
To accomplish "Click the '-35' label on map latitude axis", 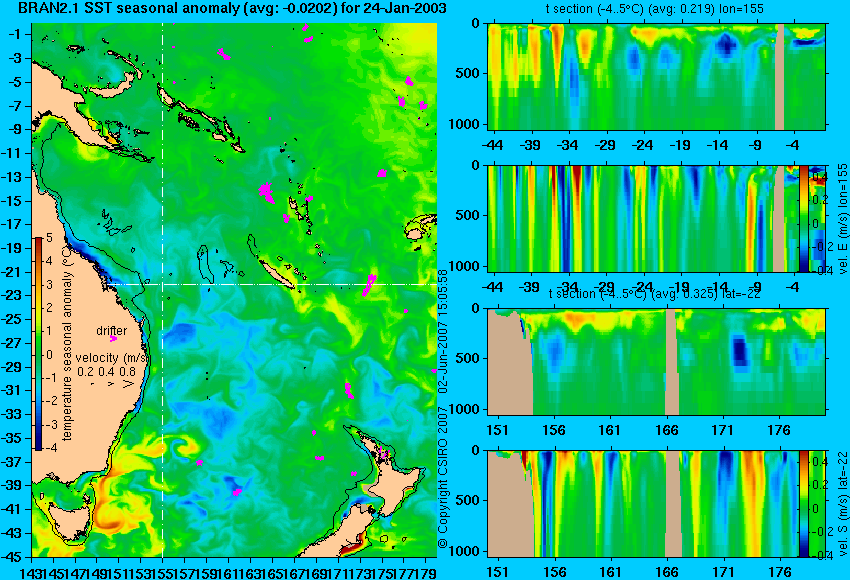I will [x=11, y=438].
